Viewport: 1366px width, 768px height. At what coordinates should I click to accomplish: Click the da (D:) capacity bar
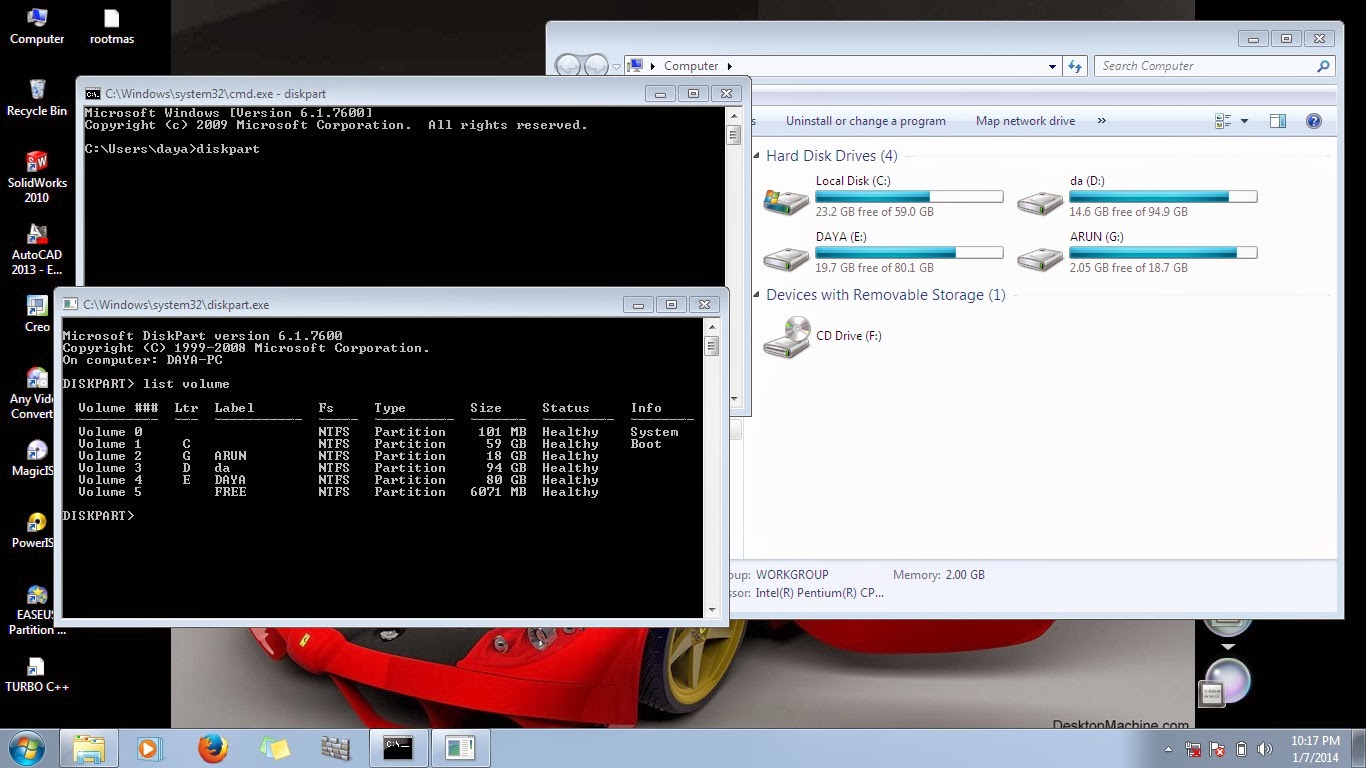coord(1163,197)
